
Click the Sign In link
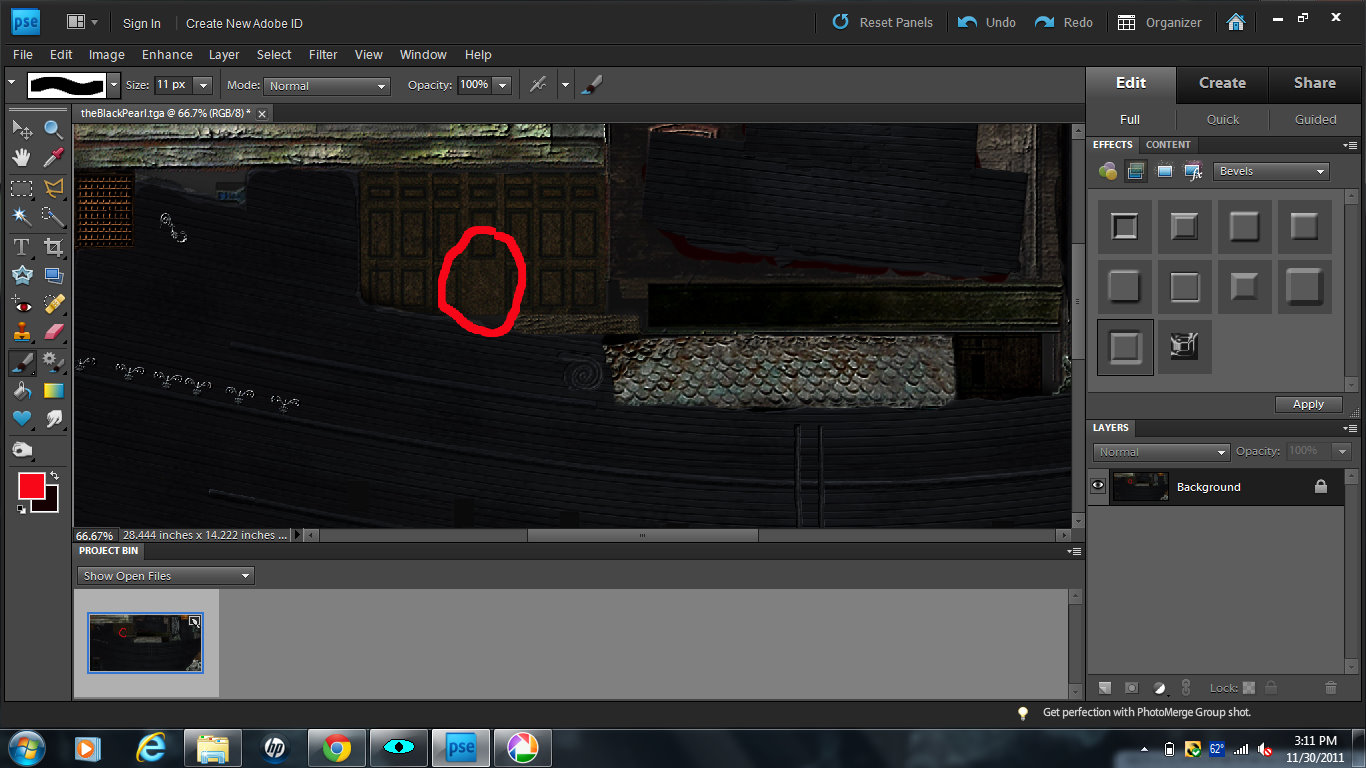(142, 23)
